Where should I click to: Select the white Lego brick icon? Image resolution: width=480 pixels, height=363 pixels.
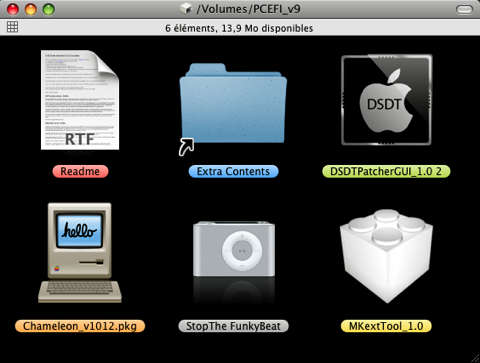tap(386, 256)
